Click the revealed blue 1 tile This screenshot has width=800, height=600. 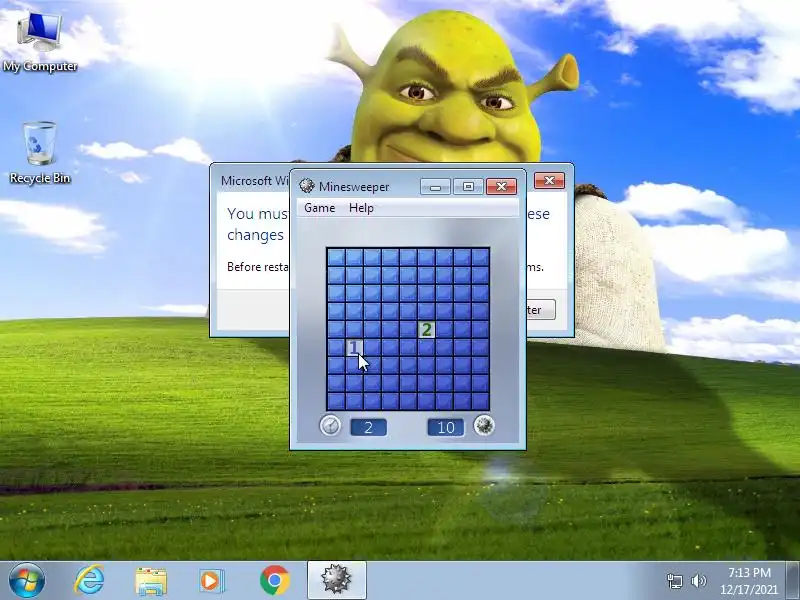click(x=355, y=347)
